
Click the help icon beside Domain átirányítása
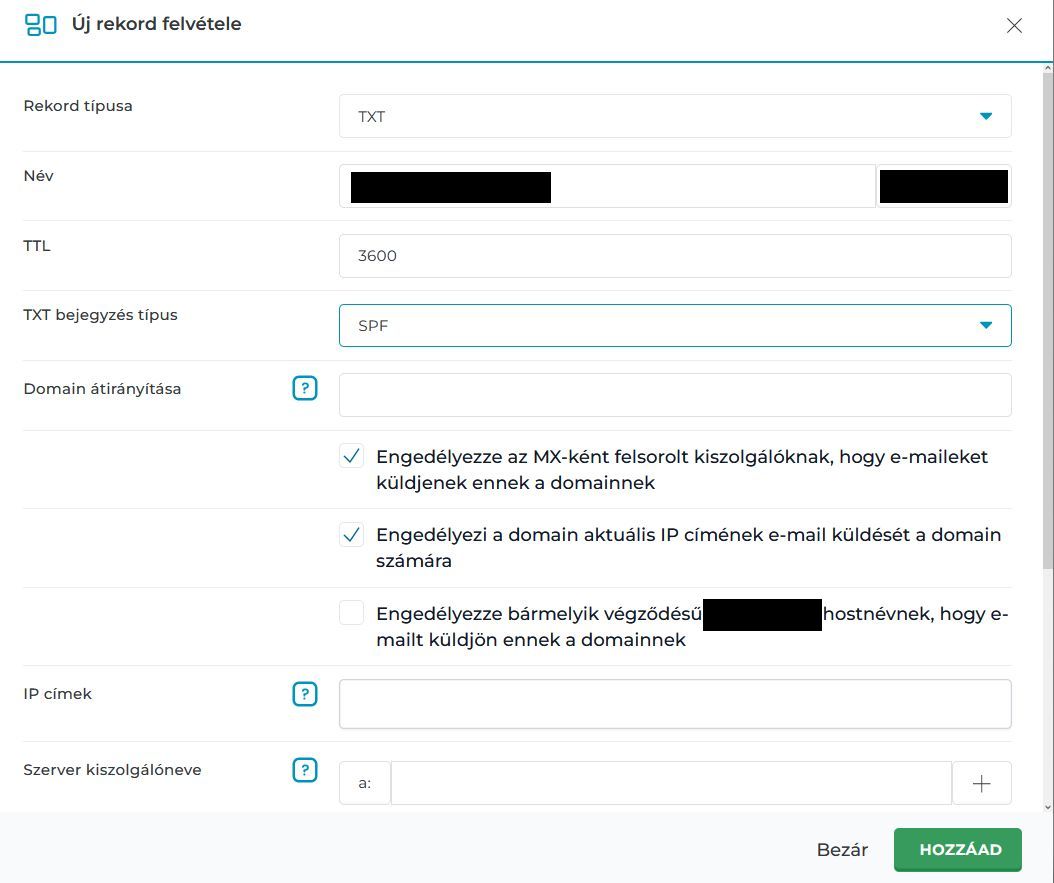click(x=305, y=388)
